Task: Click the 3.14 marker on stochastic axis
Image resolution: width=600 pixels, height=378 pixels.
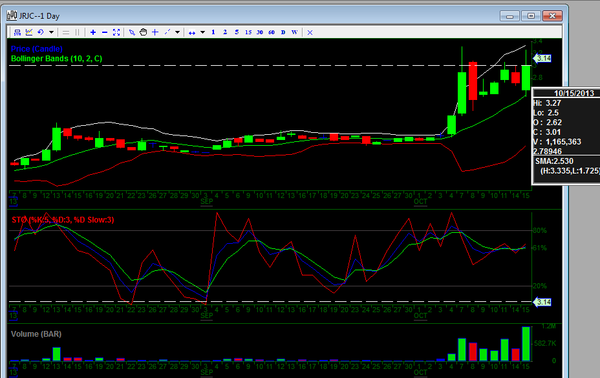Action: (543, 302)
